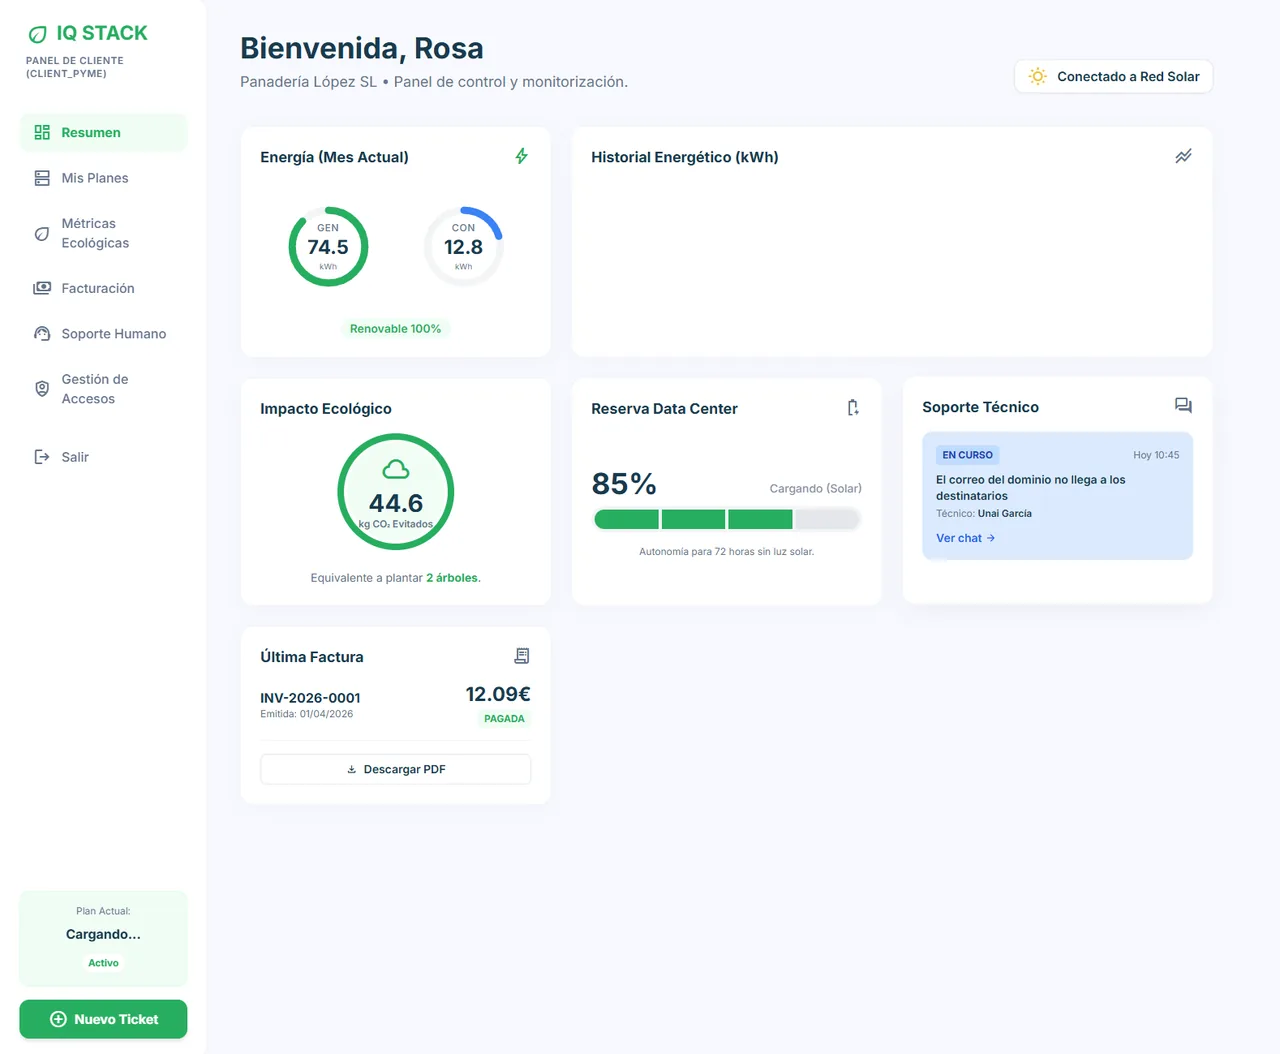Image resolution: width=1280 pixels, height=1054 pixels.
Task: Click the 12.09€ invoice amount
Action: [498, 694]
